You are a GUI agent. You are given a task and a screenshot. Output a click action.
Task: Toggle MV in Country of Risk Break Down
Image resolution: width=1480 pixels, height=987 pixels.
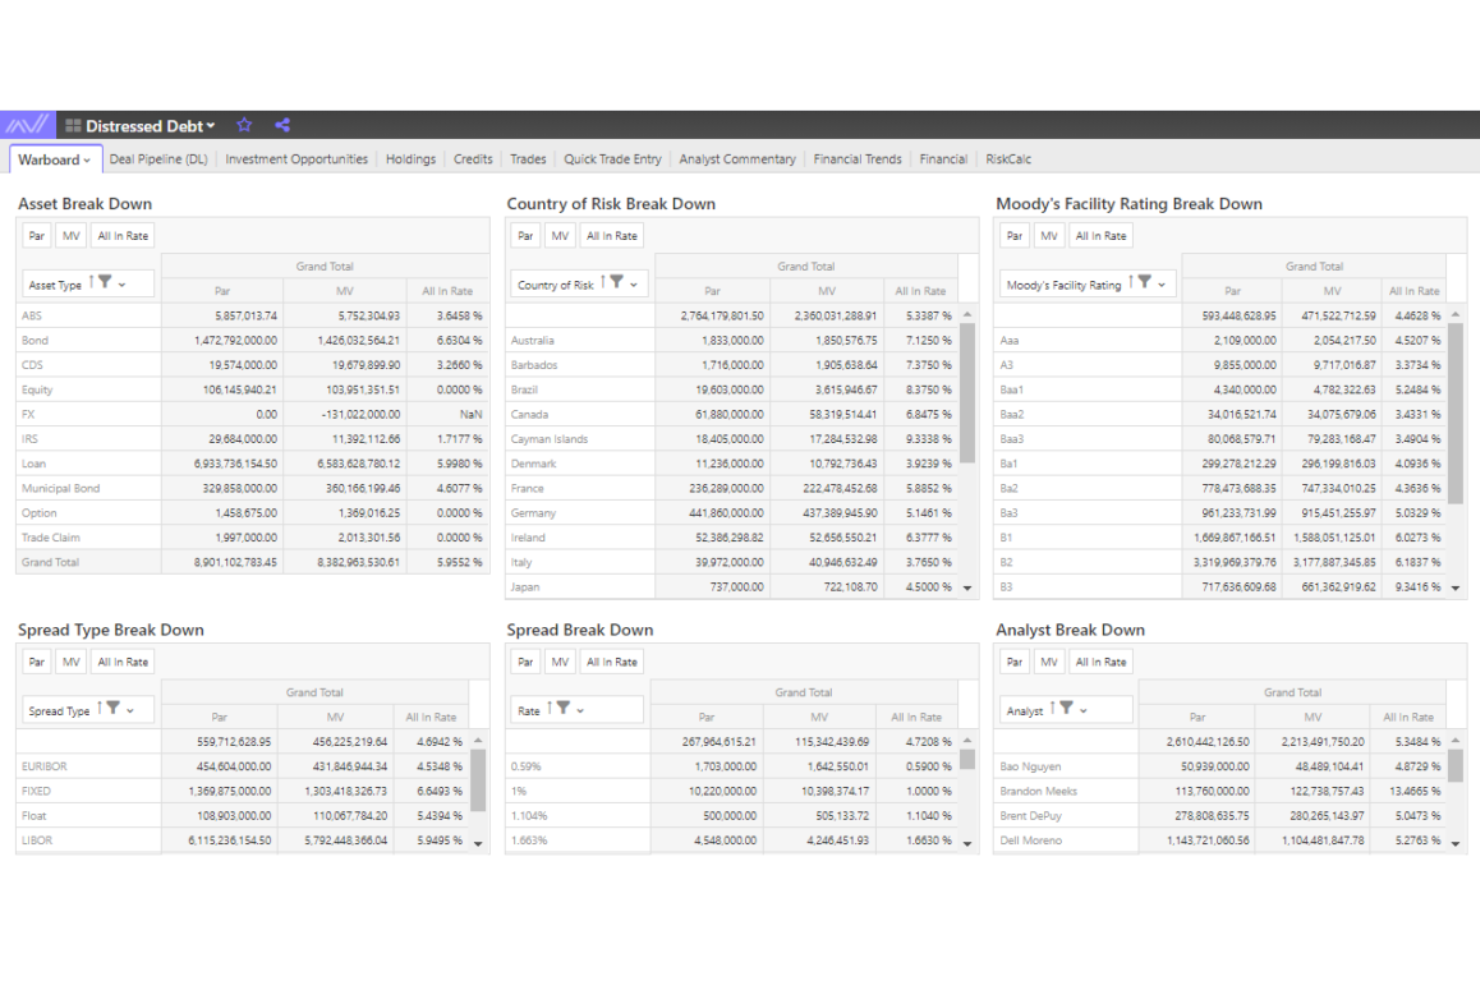(560, 236)
